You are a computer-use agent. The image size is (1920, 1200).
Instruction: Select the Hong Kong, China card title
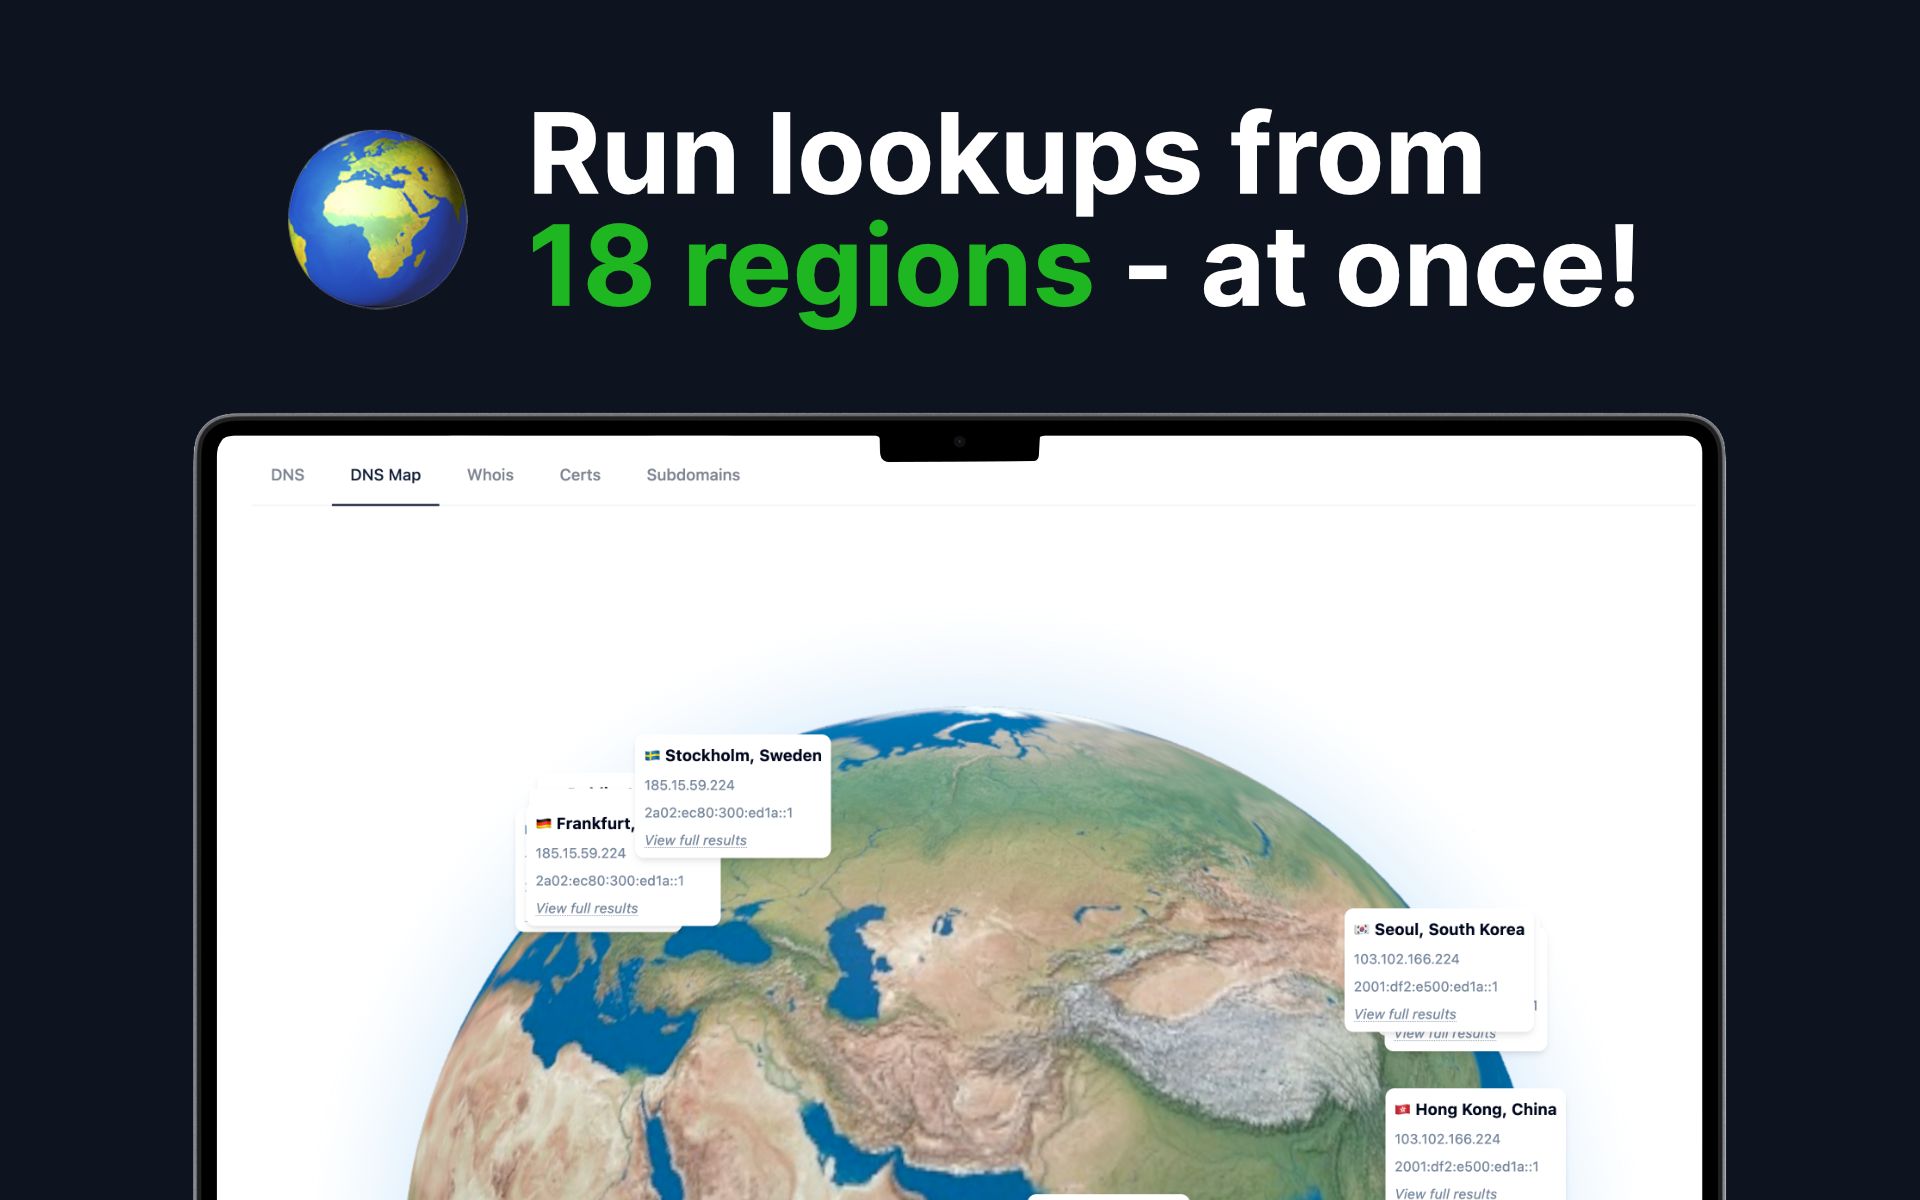[x=1485, y=1110]
